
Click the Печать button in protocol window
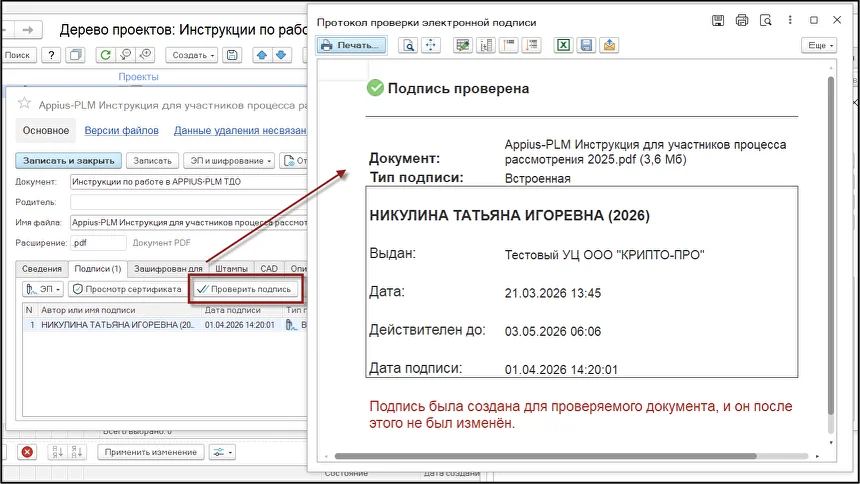coord(351,45)
